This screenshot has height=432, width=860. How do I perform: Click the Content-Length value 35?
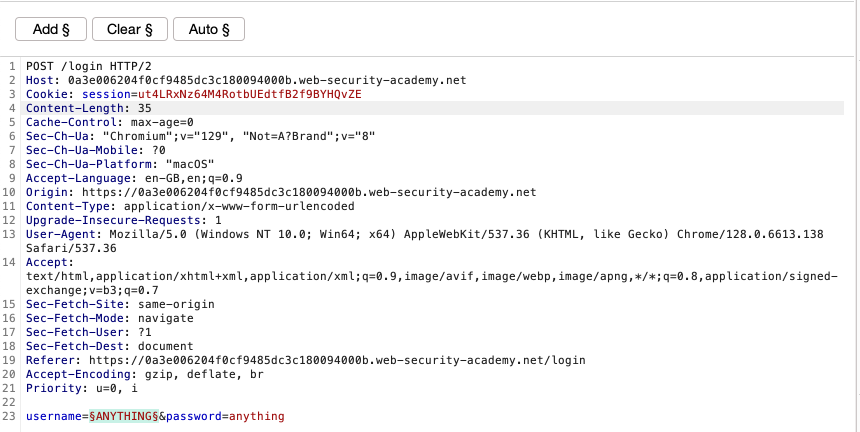tap(145, 108)
